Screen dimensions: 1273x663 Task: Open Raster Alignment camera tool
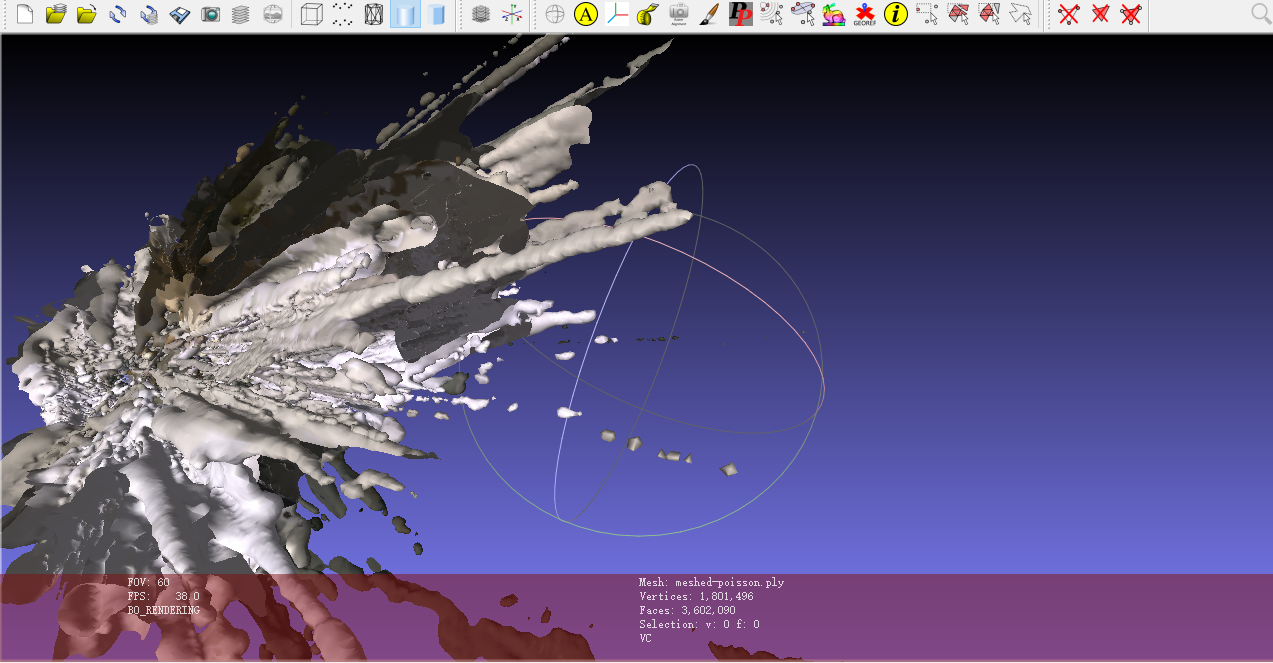[x=679, y=14]
